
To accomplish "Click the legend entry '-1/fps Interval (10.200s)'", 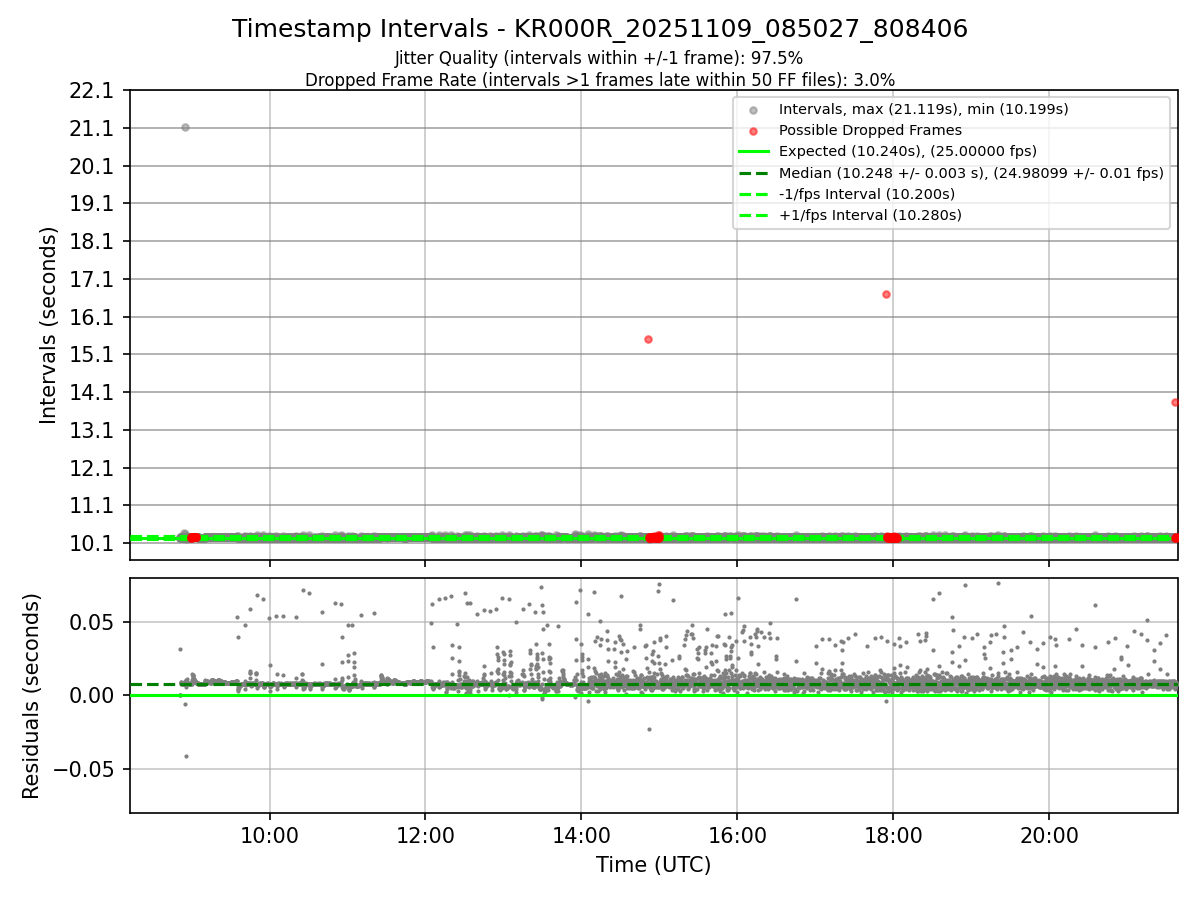I will tap(867, 193).
